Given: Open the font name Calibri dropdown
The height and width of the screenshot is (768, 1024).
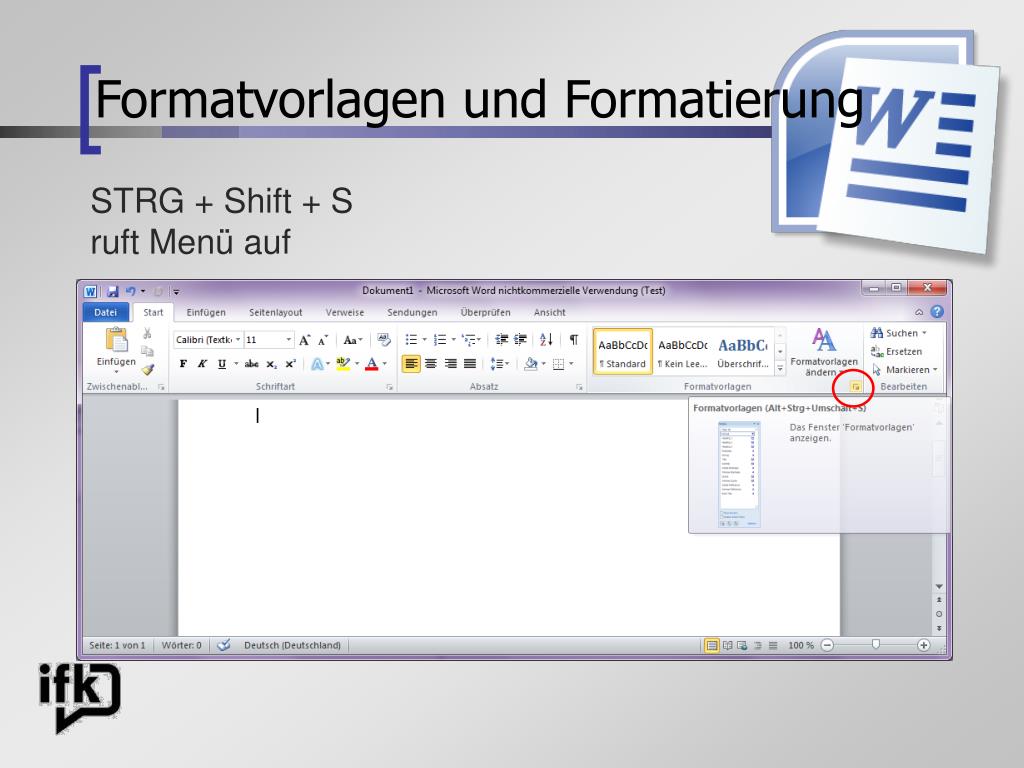Looking at the screenshot, I should click(x=238, y=340).
